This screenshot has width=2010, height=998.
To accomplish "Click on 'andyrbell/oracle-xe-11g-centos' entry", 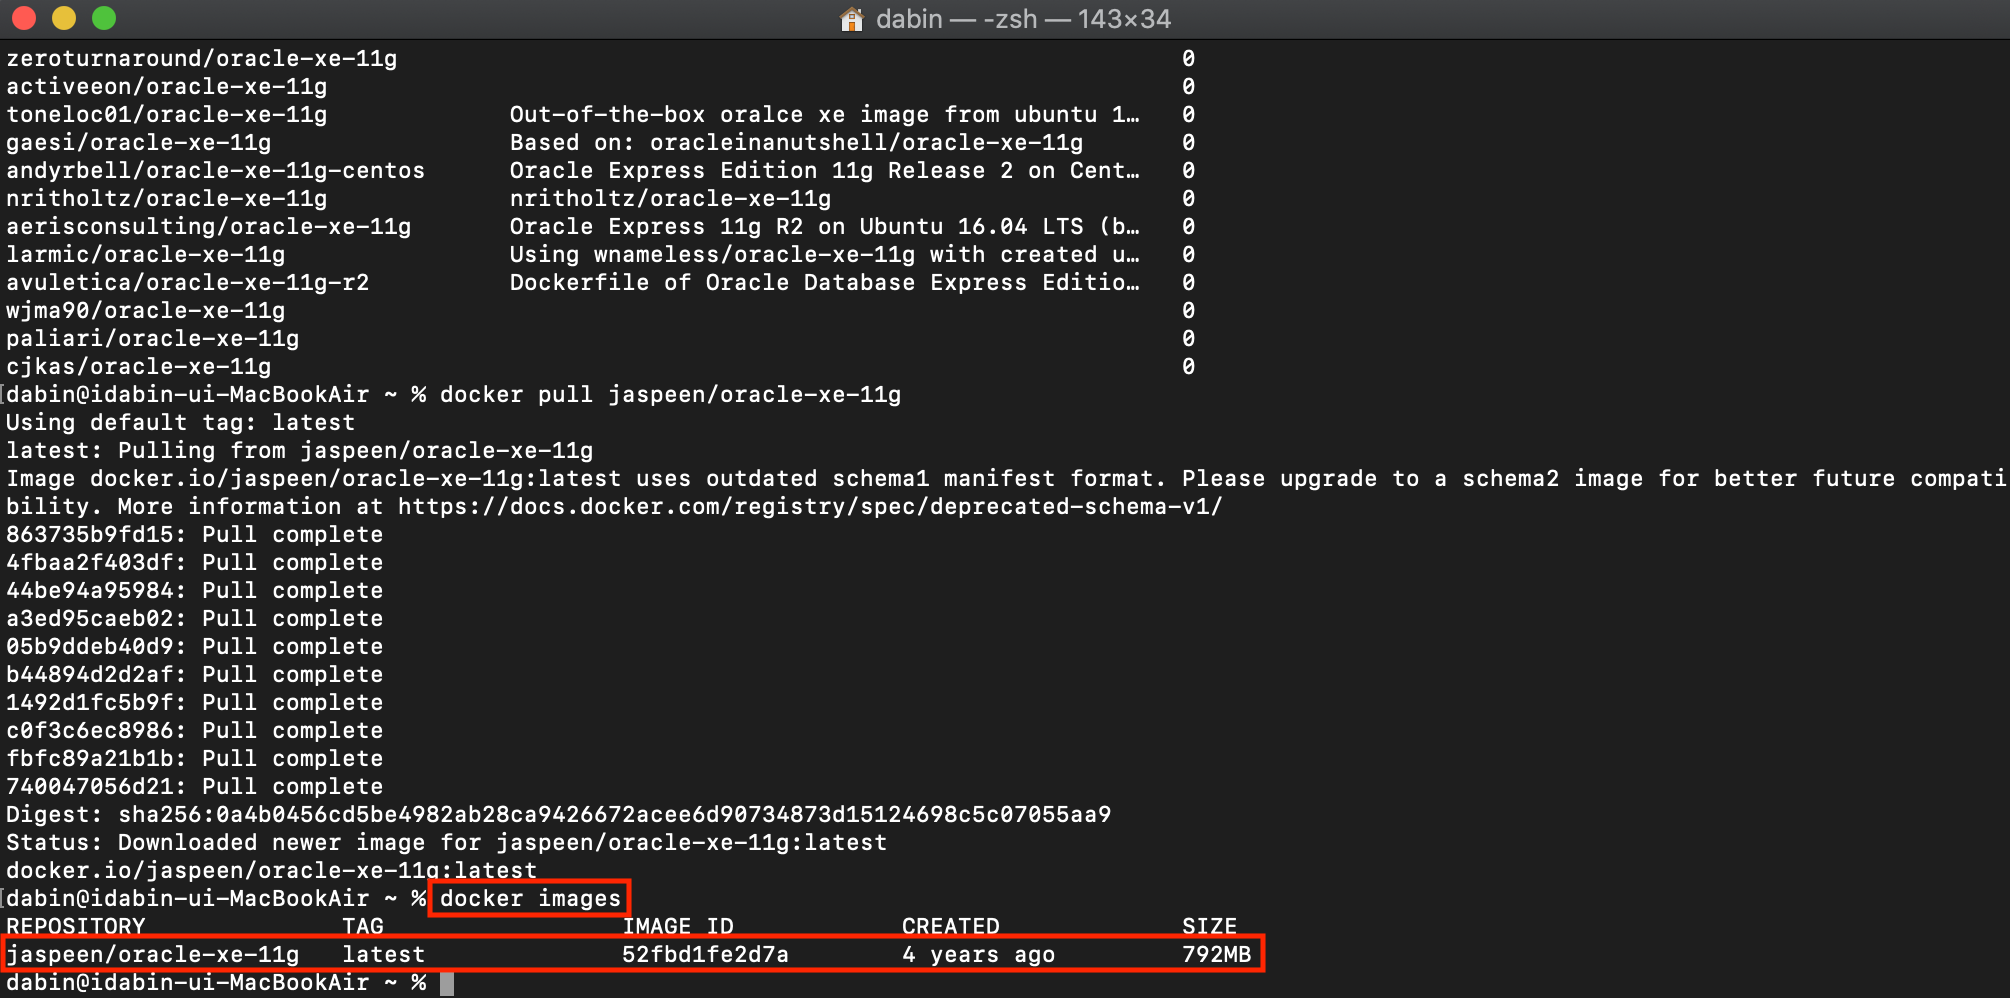I will pos(216,171).
